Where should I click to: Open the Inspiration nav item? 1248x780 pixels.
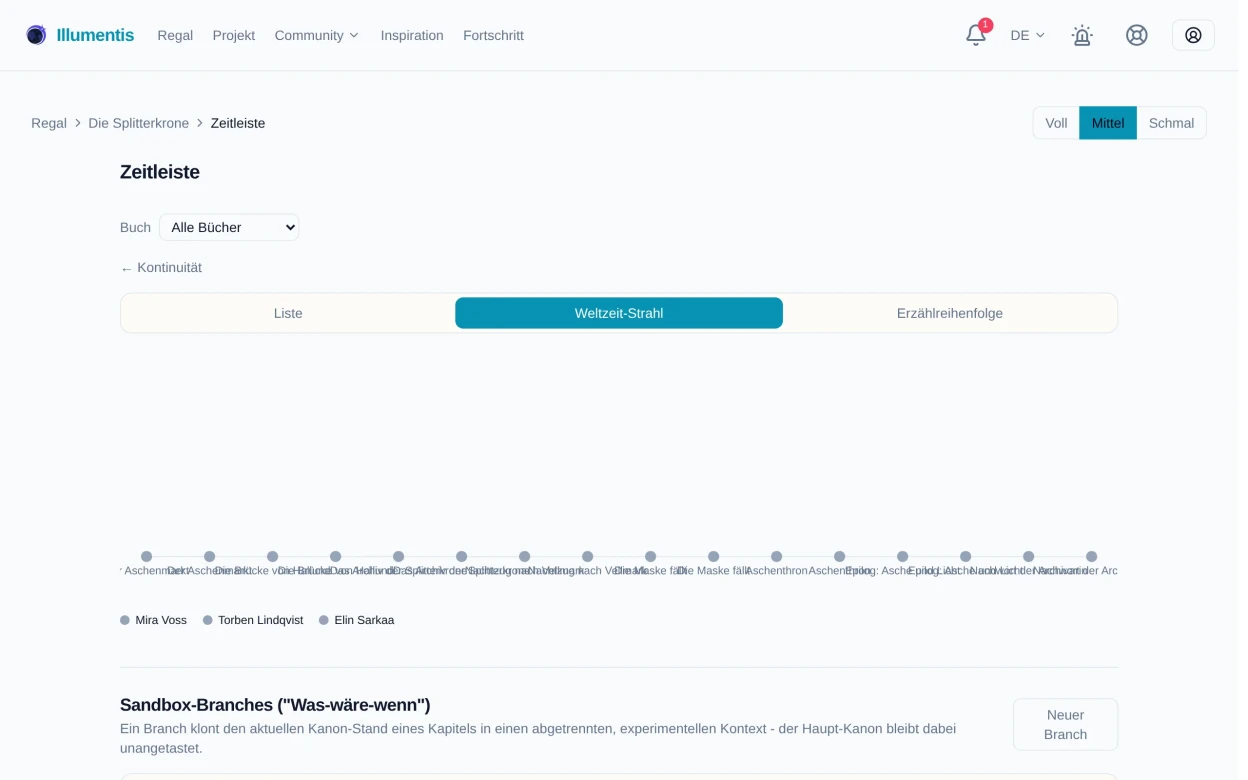pos(412,35)
